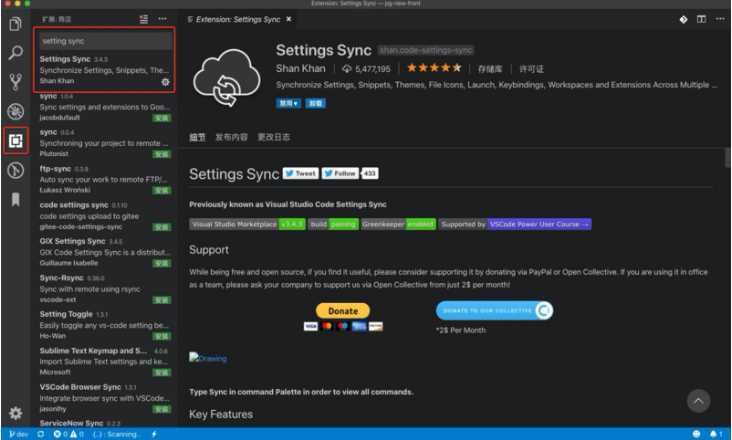This screenshot has width=732, height=440.
Task: Select the Setting Toggle extension result
Action: [105, 325]
